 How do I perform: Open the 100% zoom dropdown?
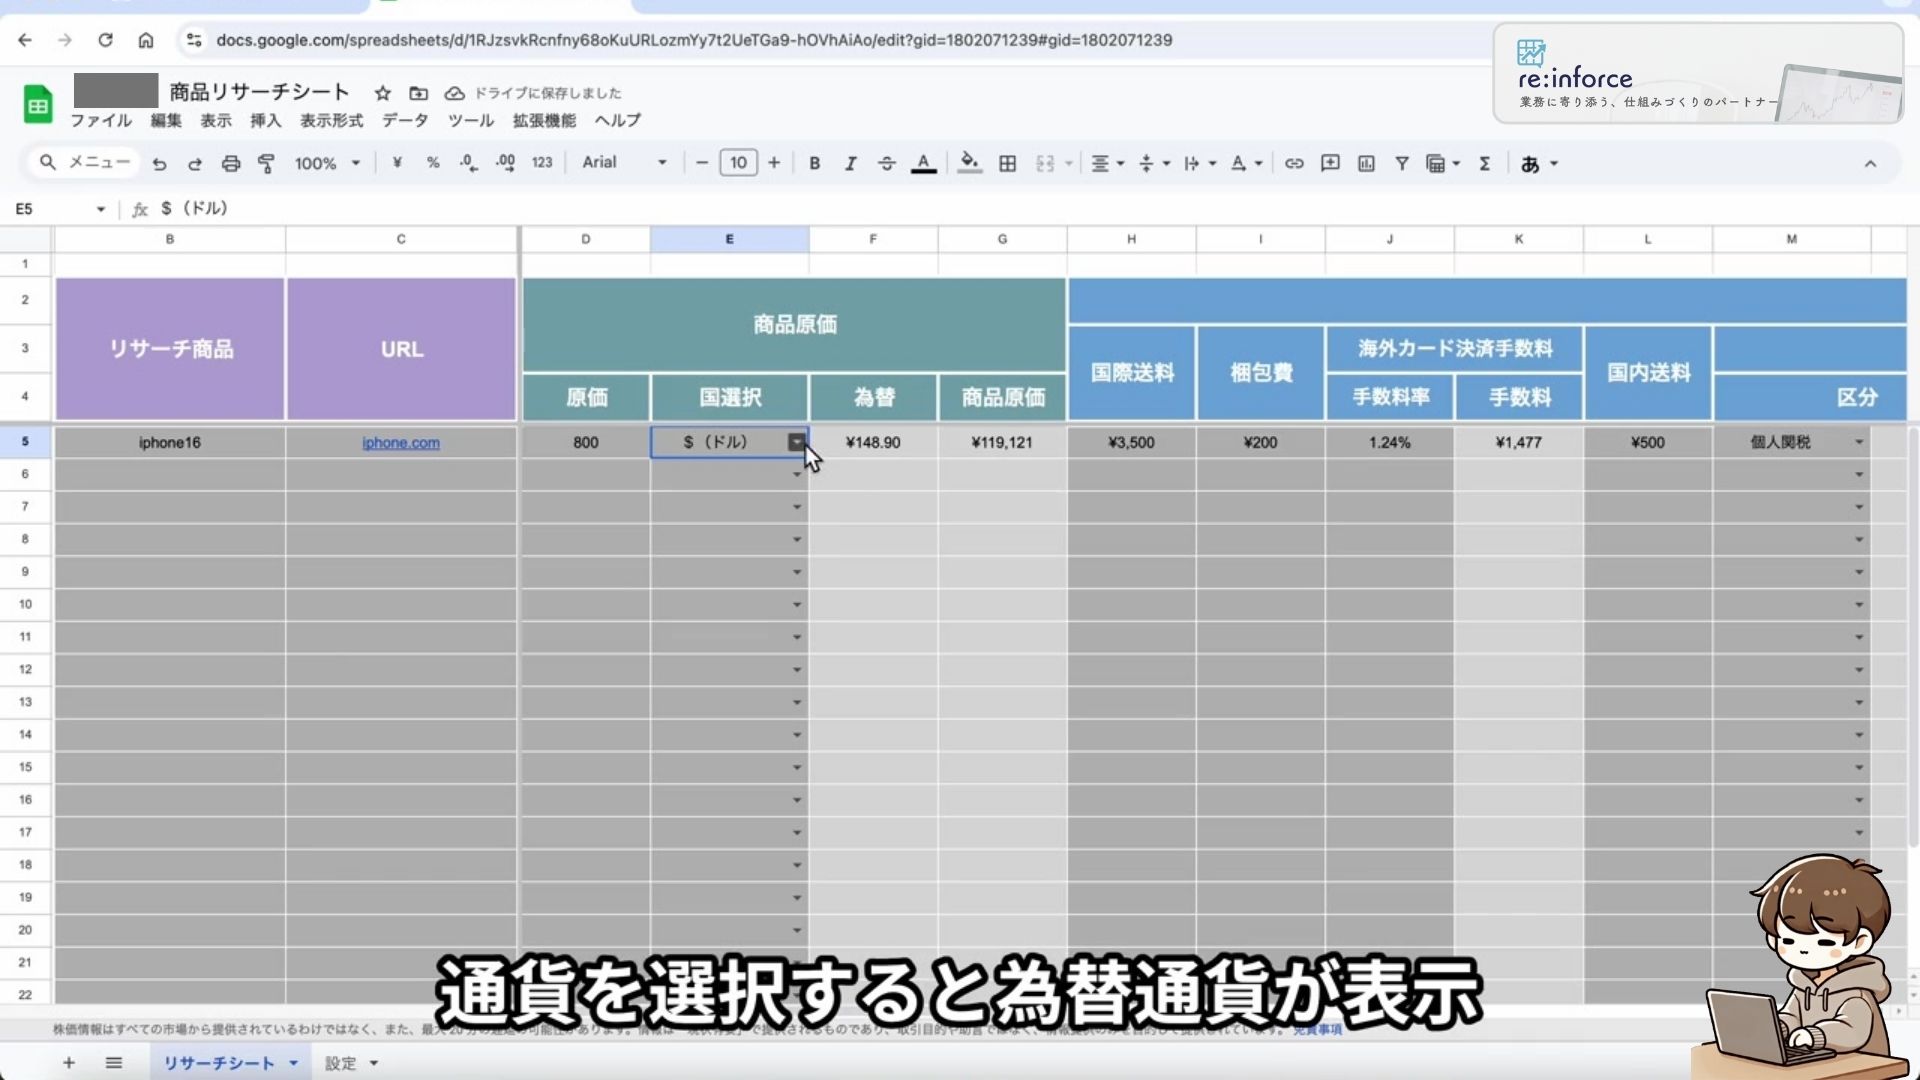[327, 163]
